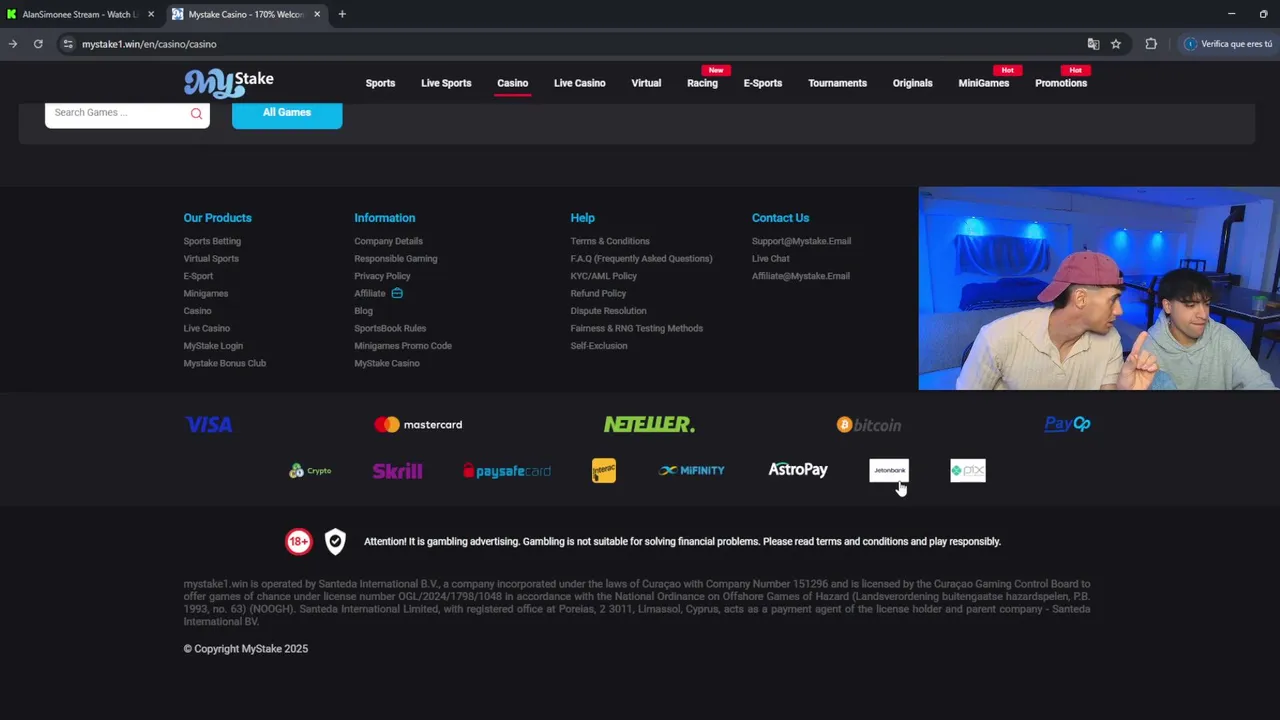Click the All Games button

(287, 113)
